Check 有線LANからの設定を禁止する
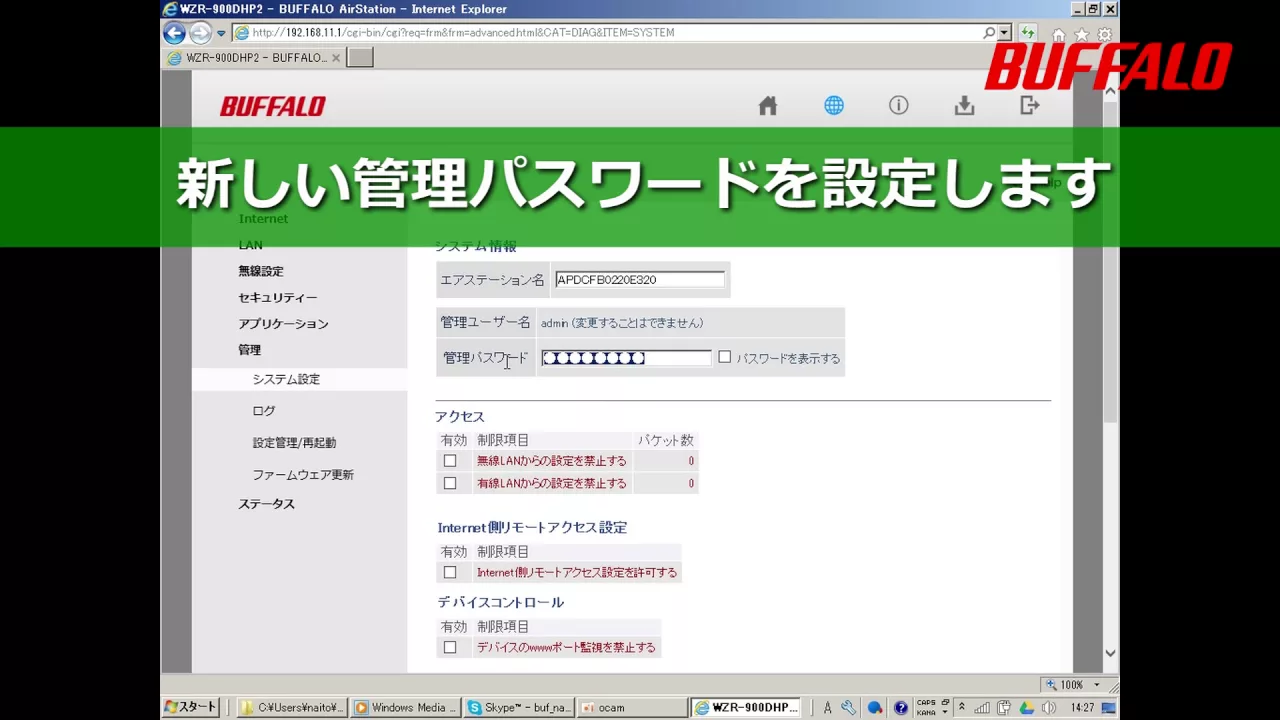Viewport: 1280px width, 720px height. click(450, 483)
